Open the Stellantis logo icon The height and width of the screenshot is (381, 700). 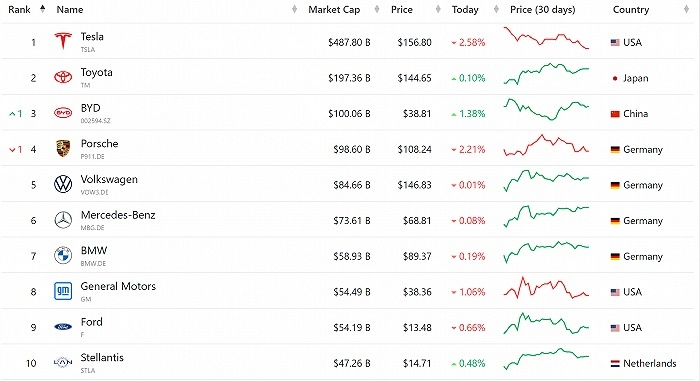point(63,362)
